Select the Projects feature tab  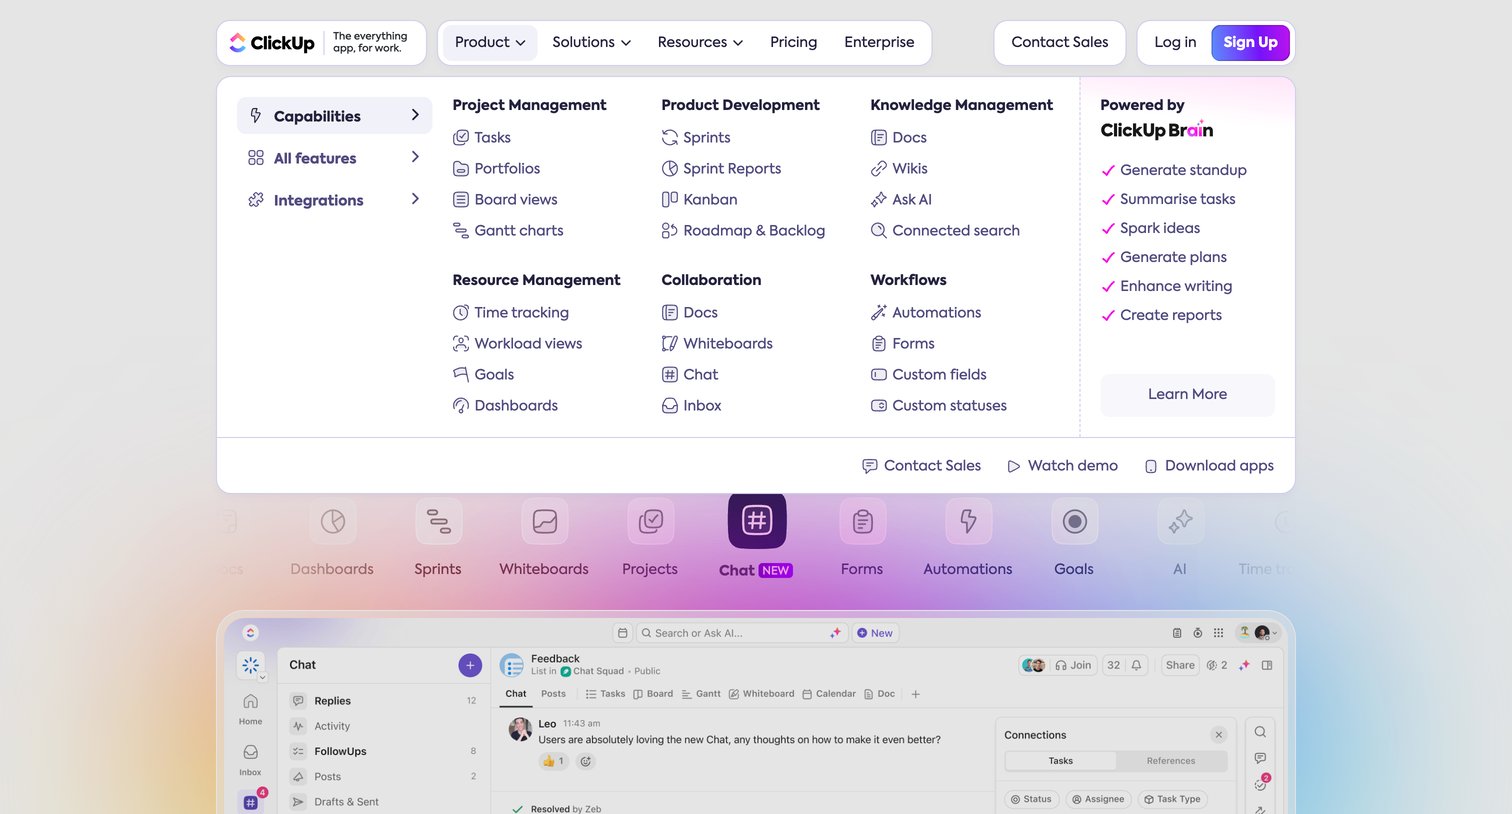[650, 539]
